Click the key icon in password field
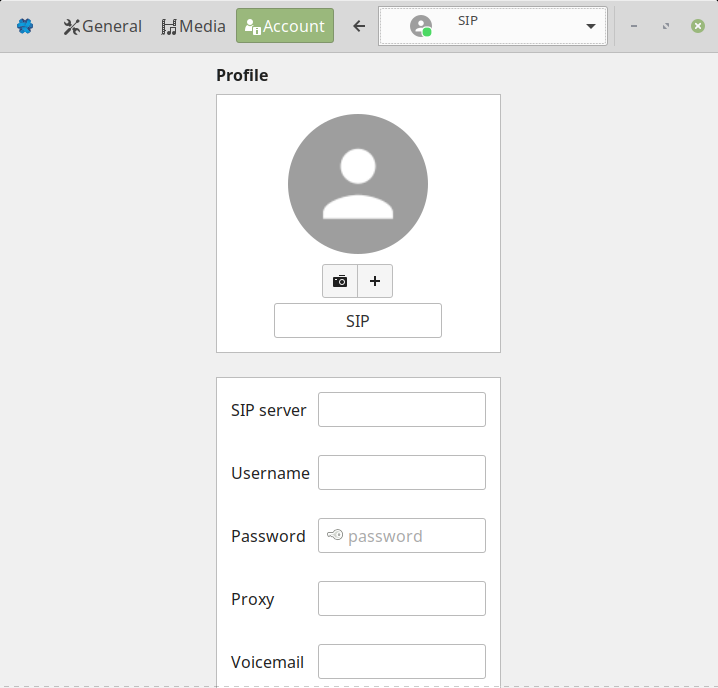 (335, 535)
